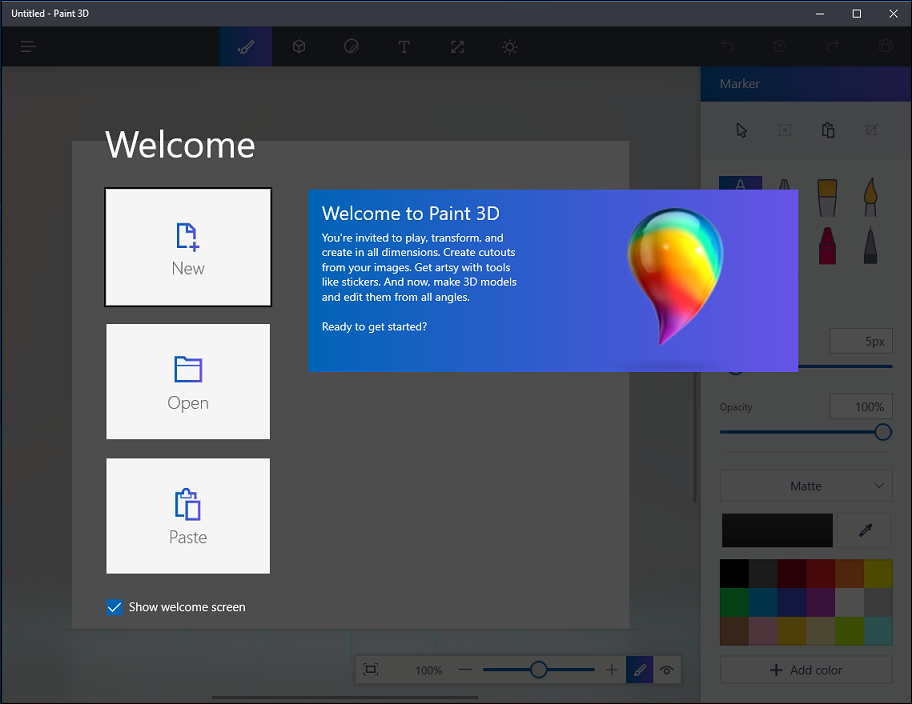
Task: Select the Watercolor brush
Action: [870, 197]
